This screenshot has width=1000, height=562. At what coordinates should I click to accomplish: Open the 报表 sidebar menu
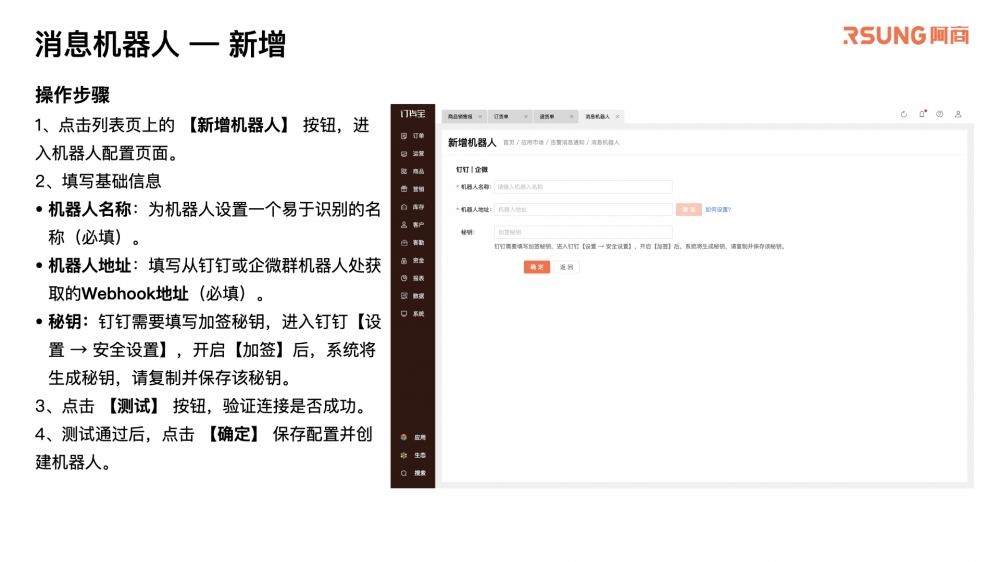(x=413, y=279)
